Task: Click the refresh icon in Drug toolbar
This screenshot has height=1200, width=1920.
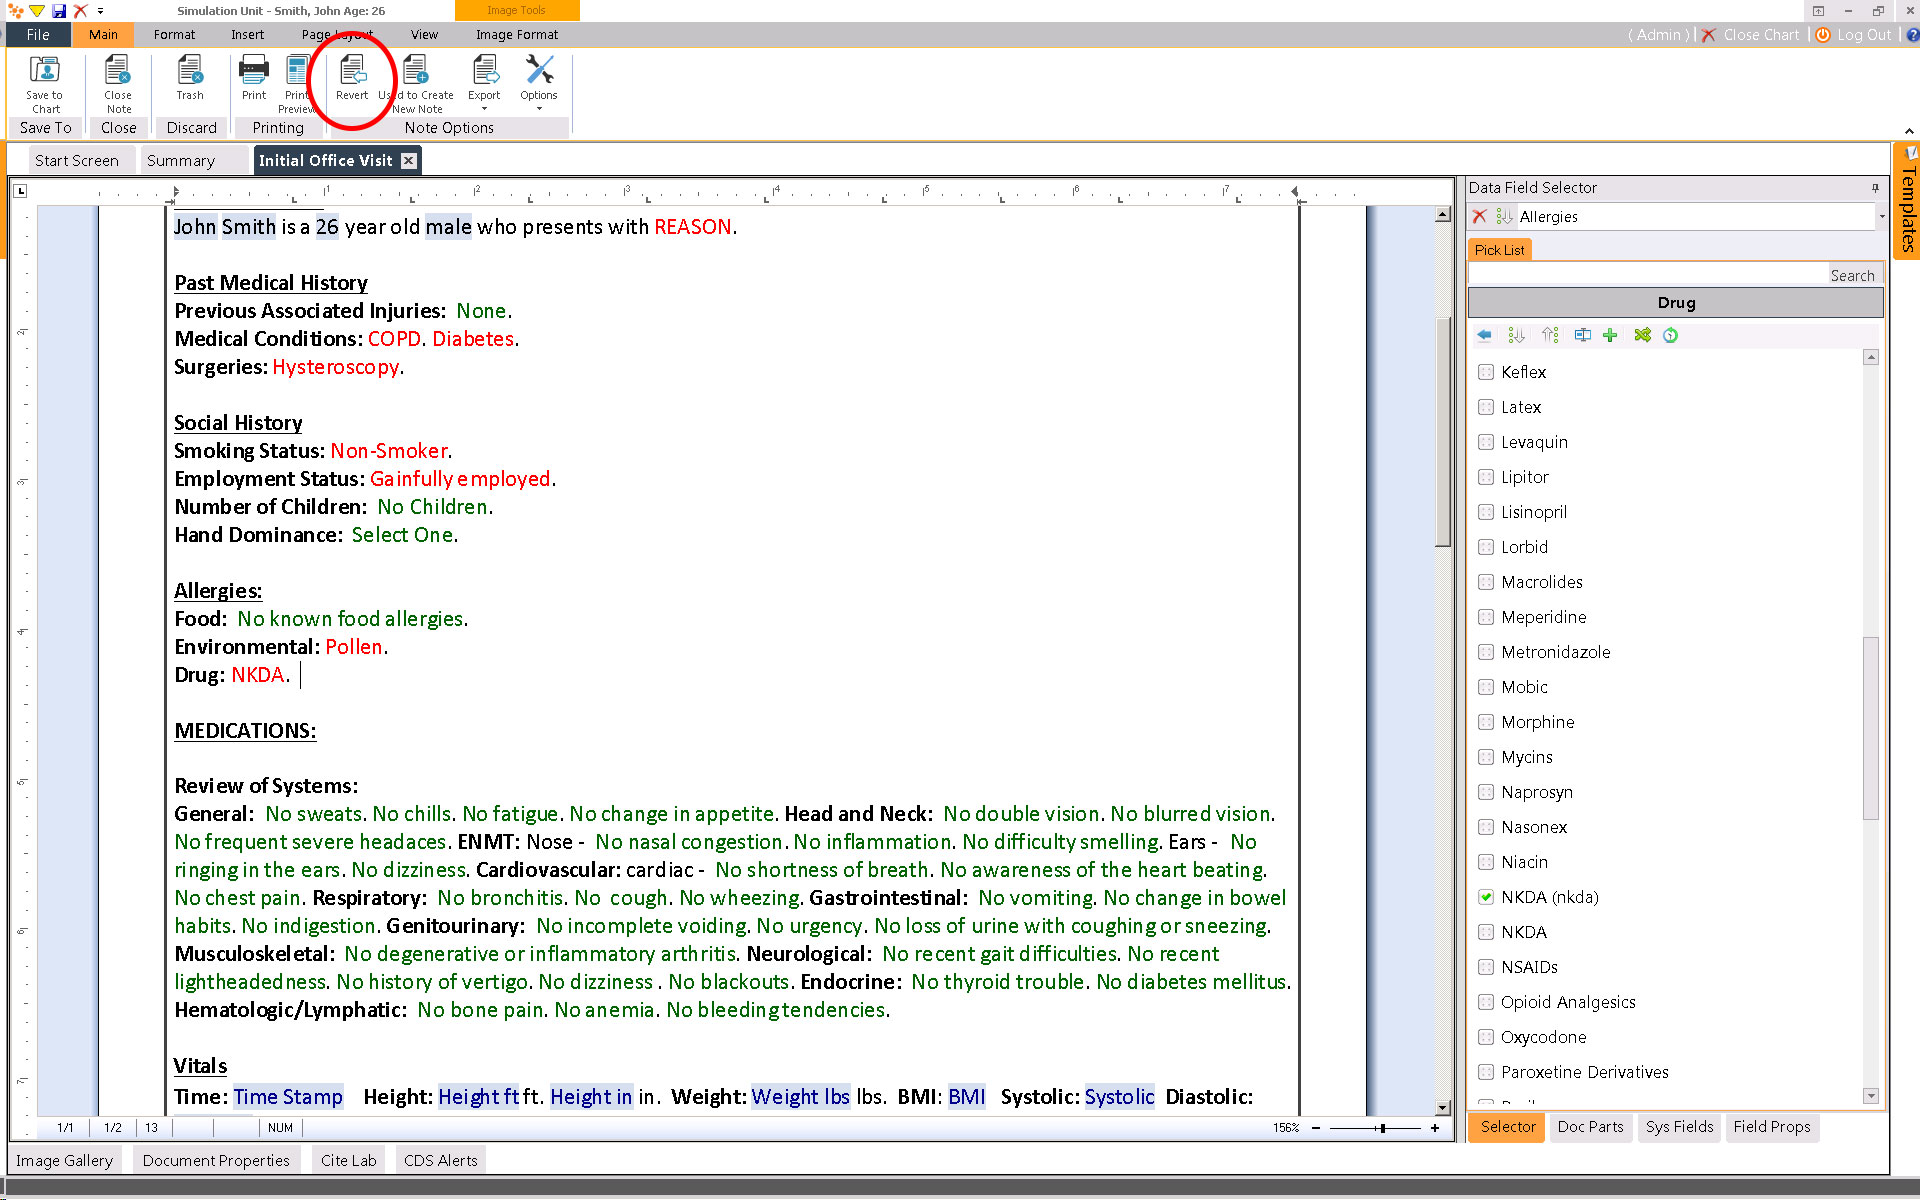Action: 1670,335
